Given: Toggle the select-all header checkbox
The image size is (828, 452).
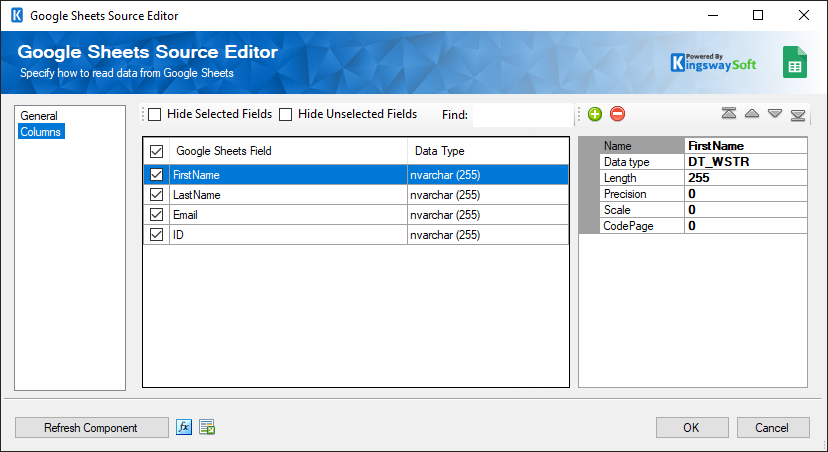Looking at the screenshot, I should coord(156,152).
